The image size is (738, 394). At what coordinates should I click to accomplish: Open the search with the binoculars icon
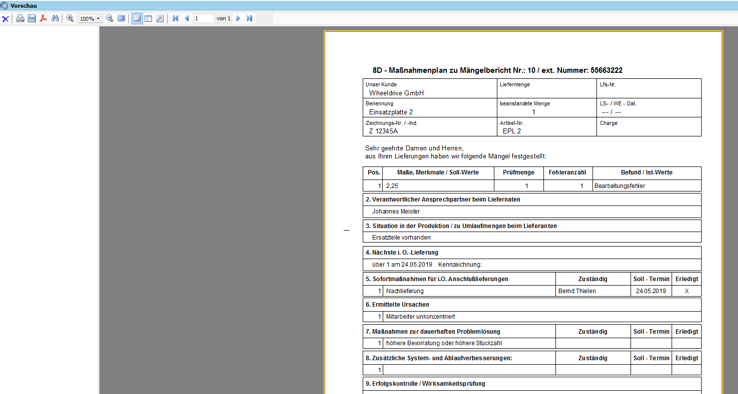(x=55, y=19)
